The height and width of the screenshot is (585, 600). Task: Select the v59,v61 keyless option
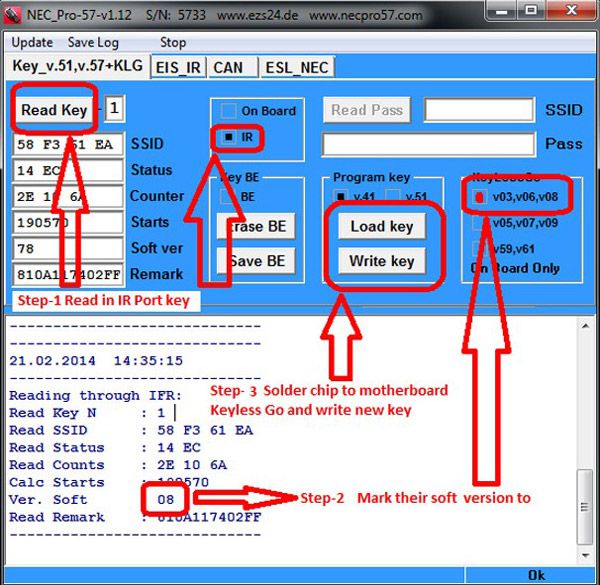479,249
